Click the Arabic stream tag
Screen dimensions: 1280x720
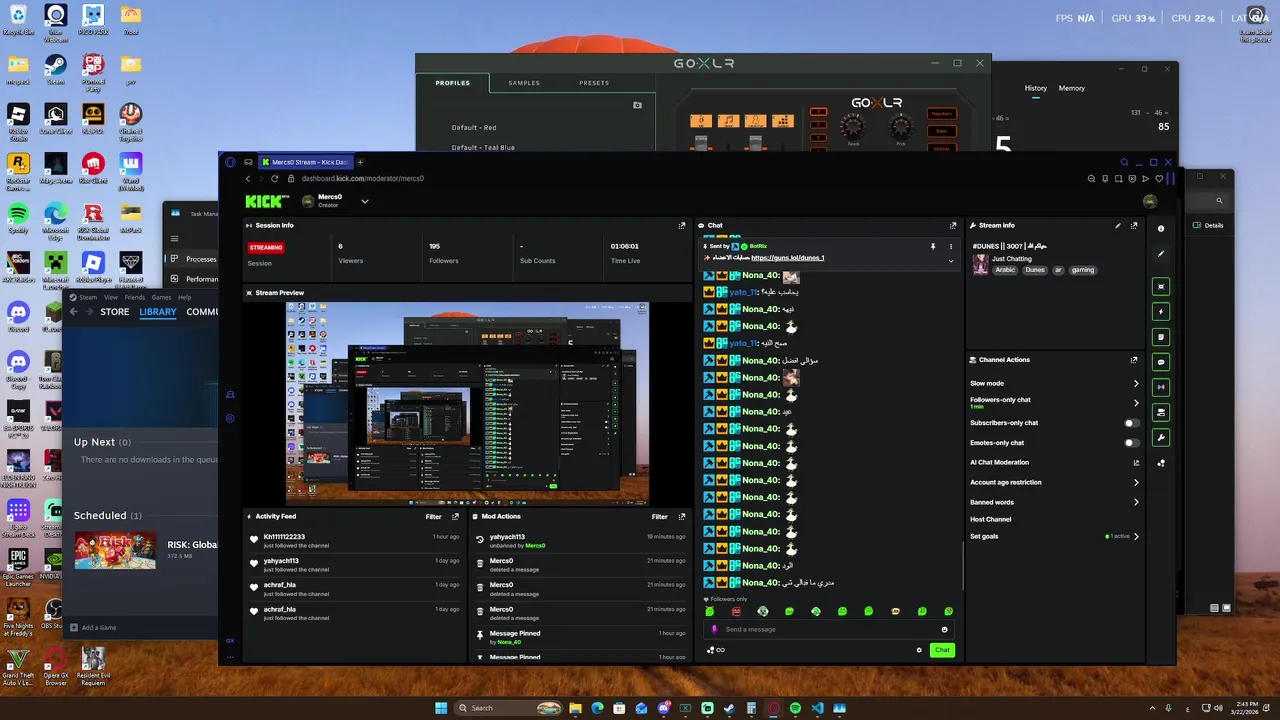click(1005, 270)
